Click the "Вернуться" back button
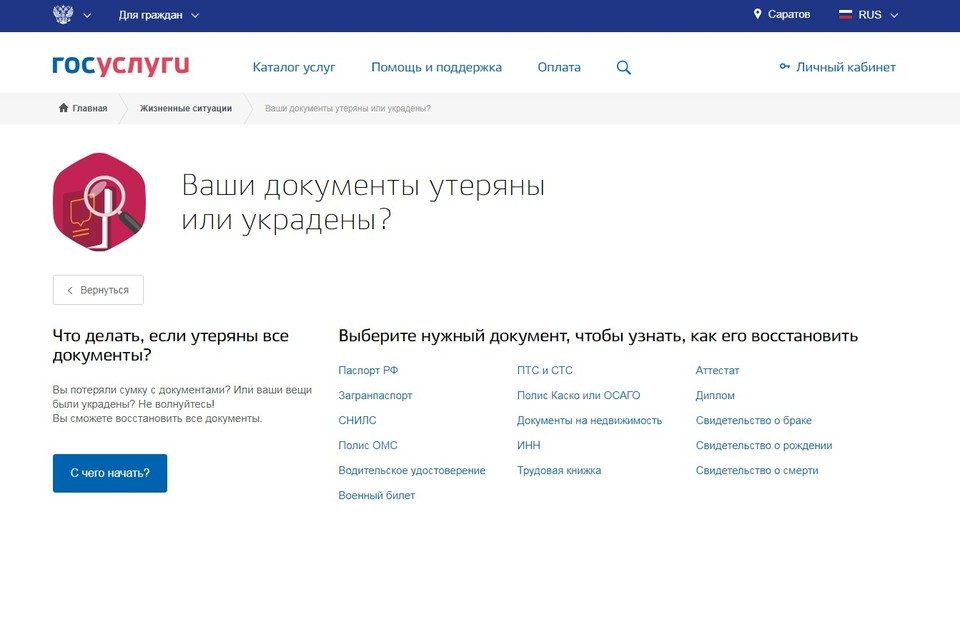 (x=98, y=290)
